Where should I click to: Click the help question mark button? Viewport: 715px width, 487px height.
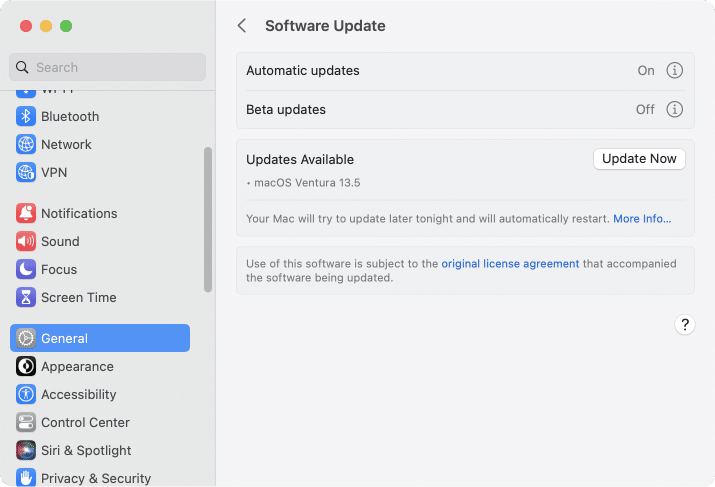pyautogui.click(x=684, y=324)
